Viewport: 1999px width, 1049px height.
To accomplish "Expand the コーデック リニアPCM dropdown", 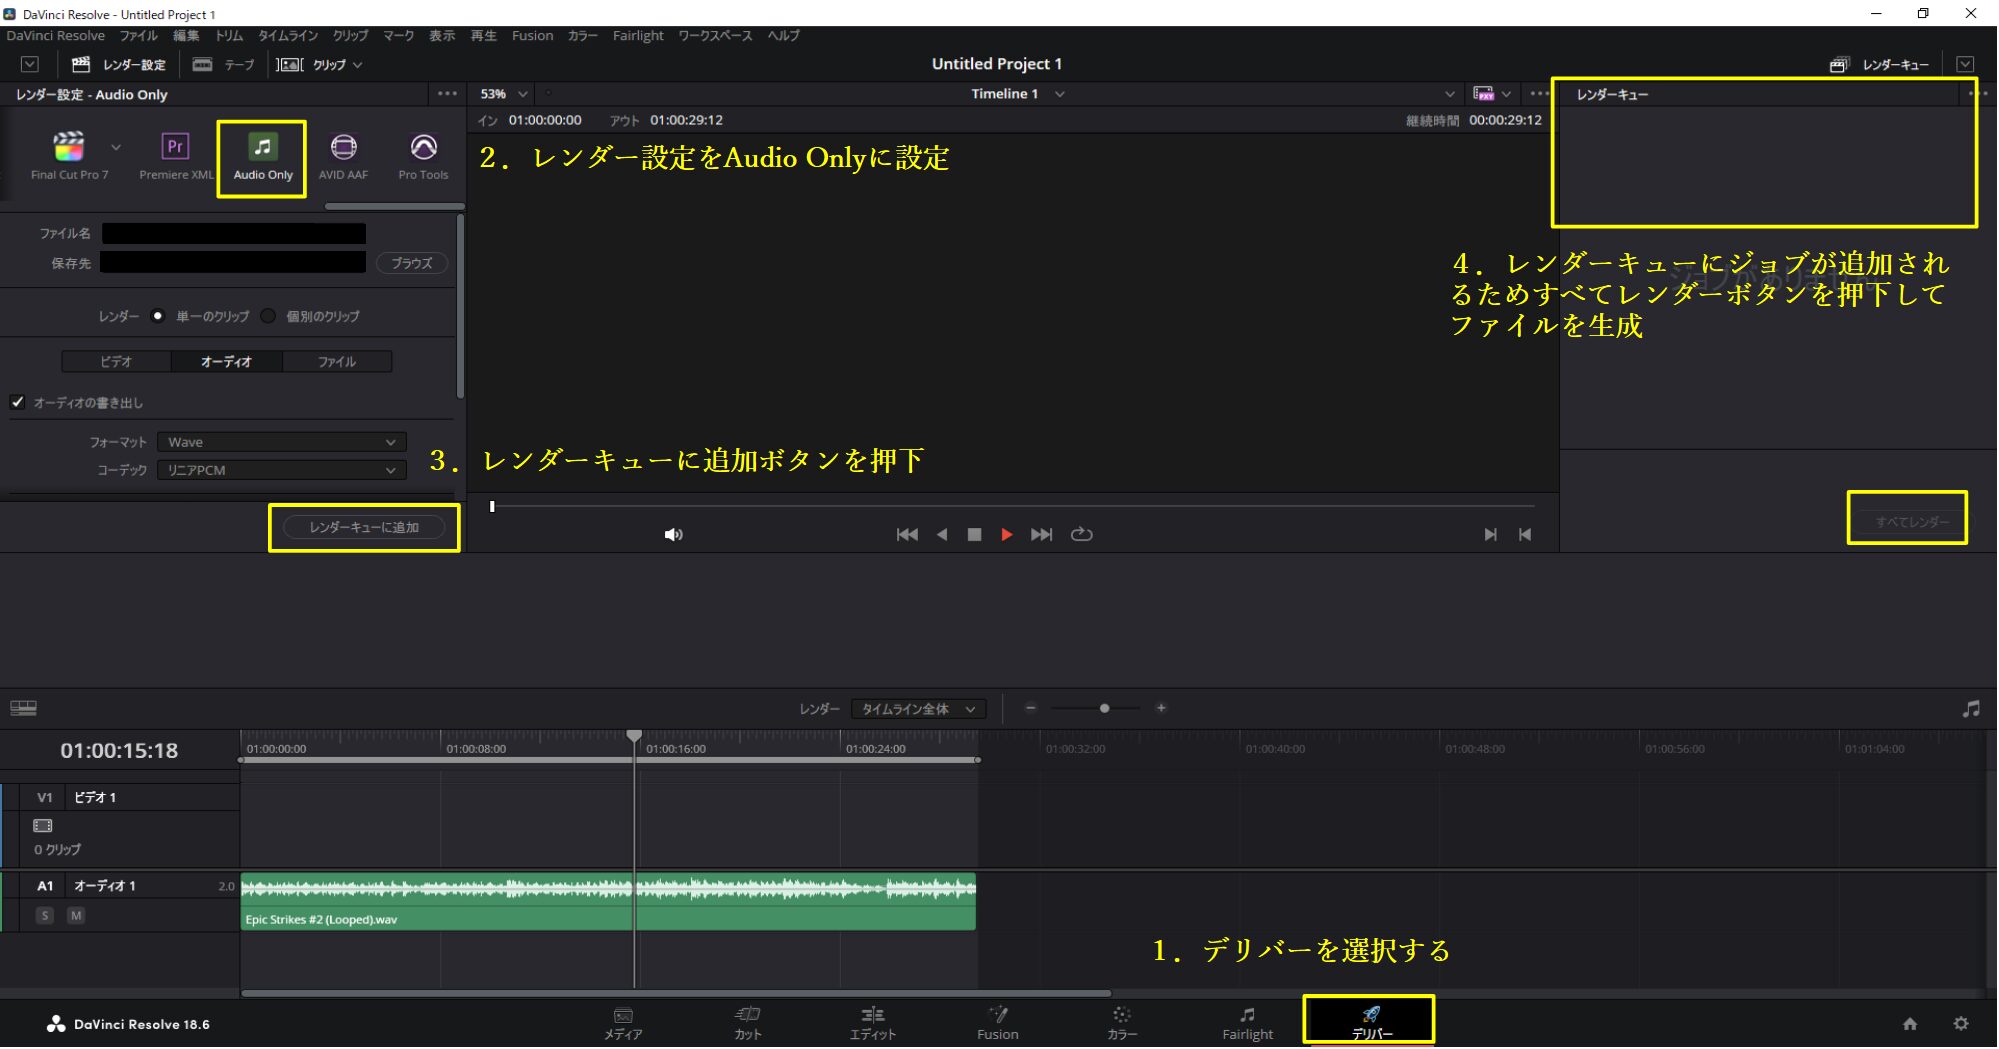I will coord(281,470).
